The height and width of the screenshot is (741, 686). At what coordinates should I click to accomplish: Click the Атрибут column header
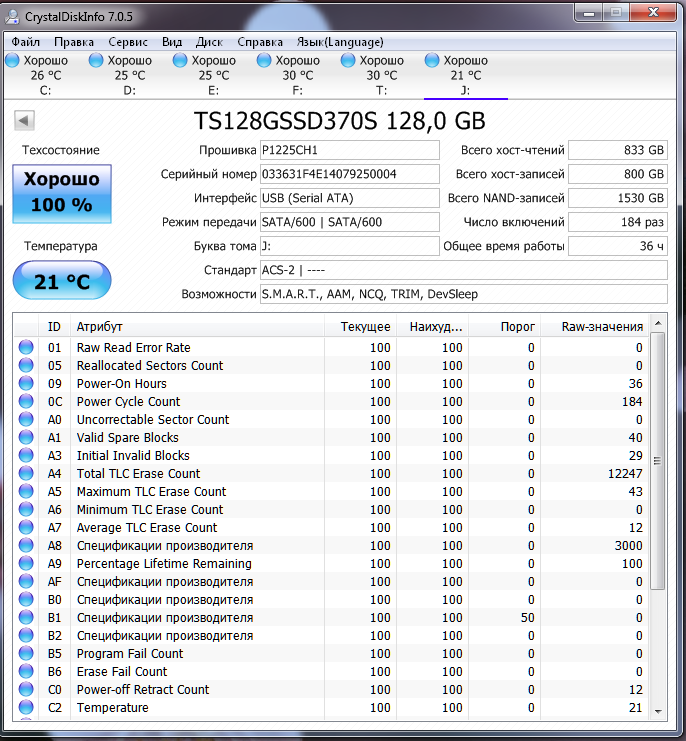point(197,327)
